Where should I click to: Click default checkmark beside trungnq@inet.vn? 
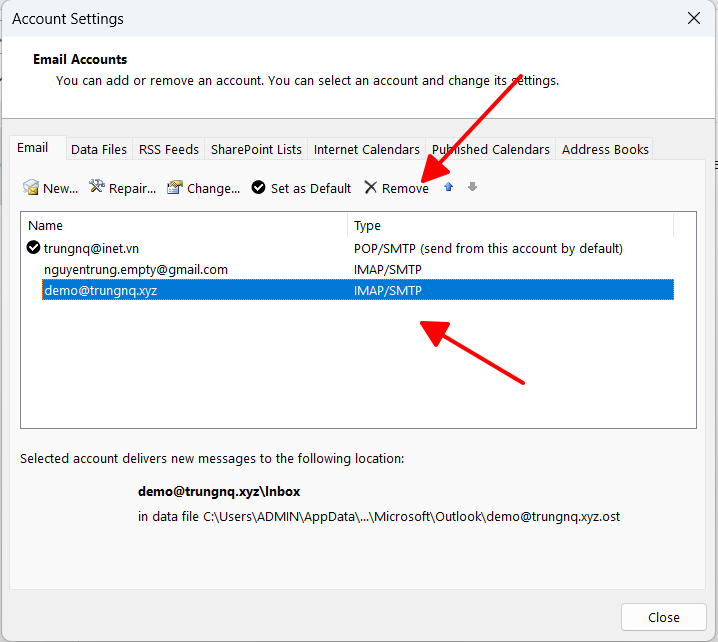coord(33,248)
